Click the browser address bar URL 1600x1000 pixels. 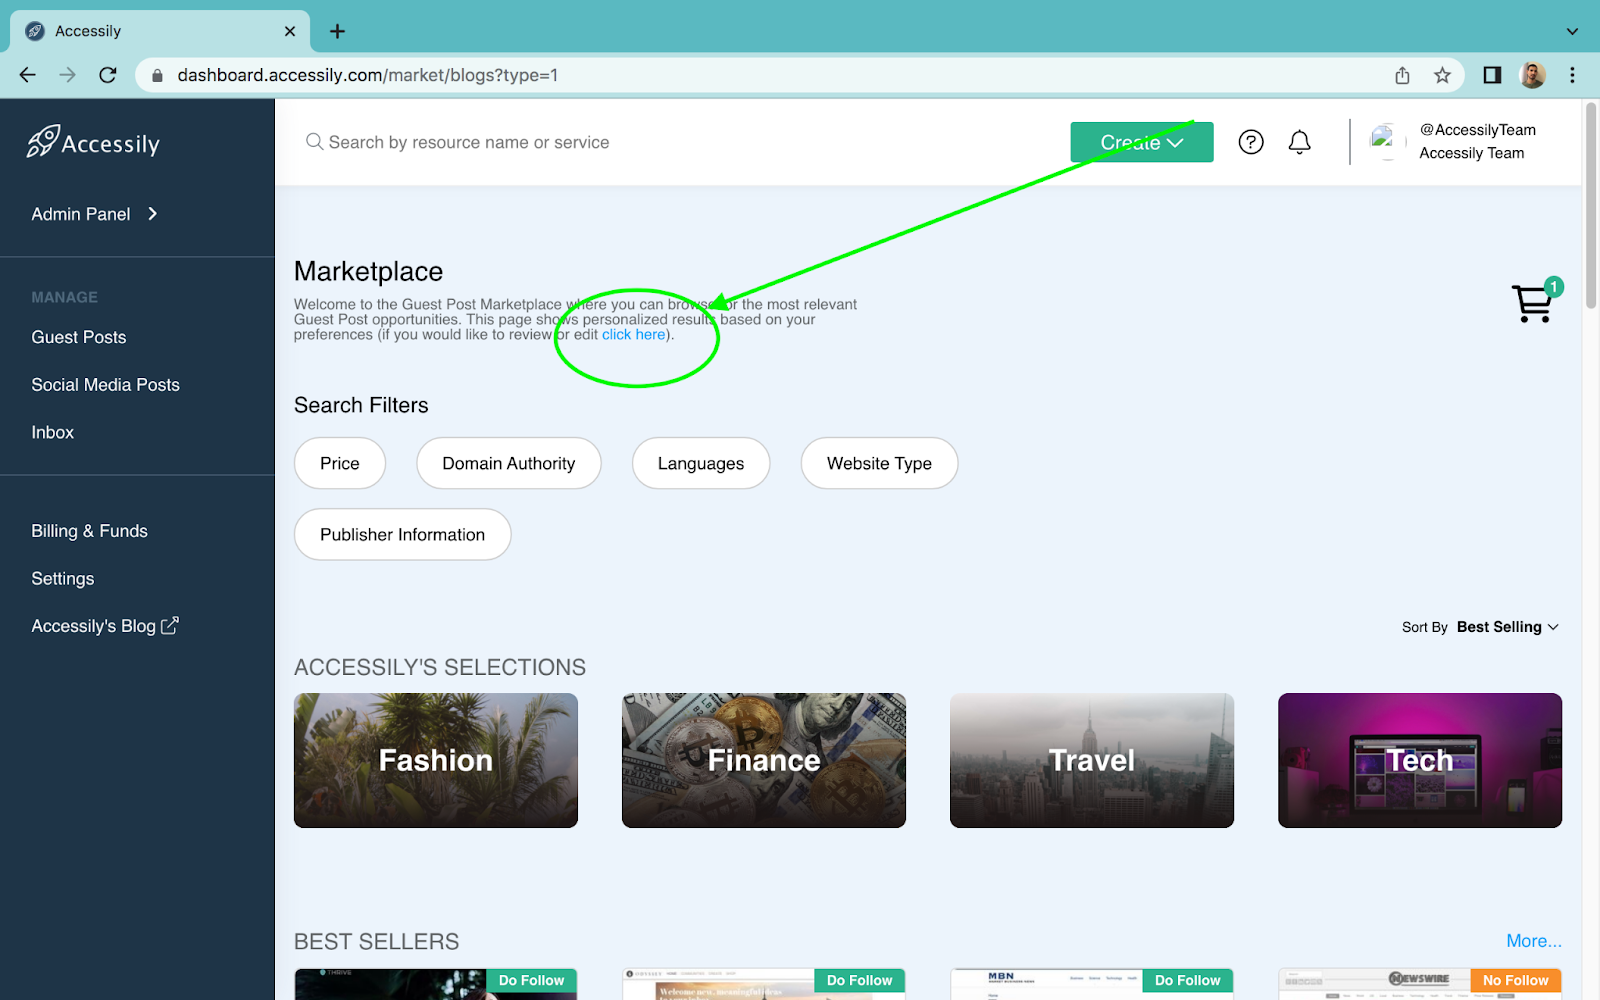pos(367,75)
